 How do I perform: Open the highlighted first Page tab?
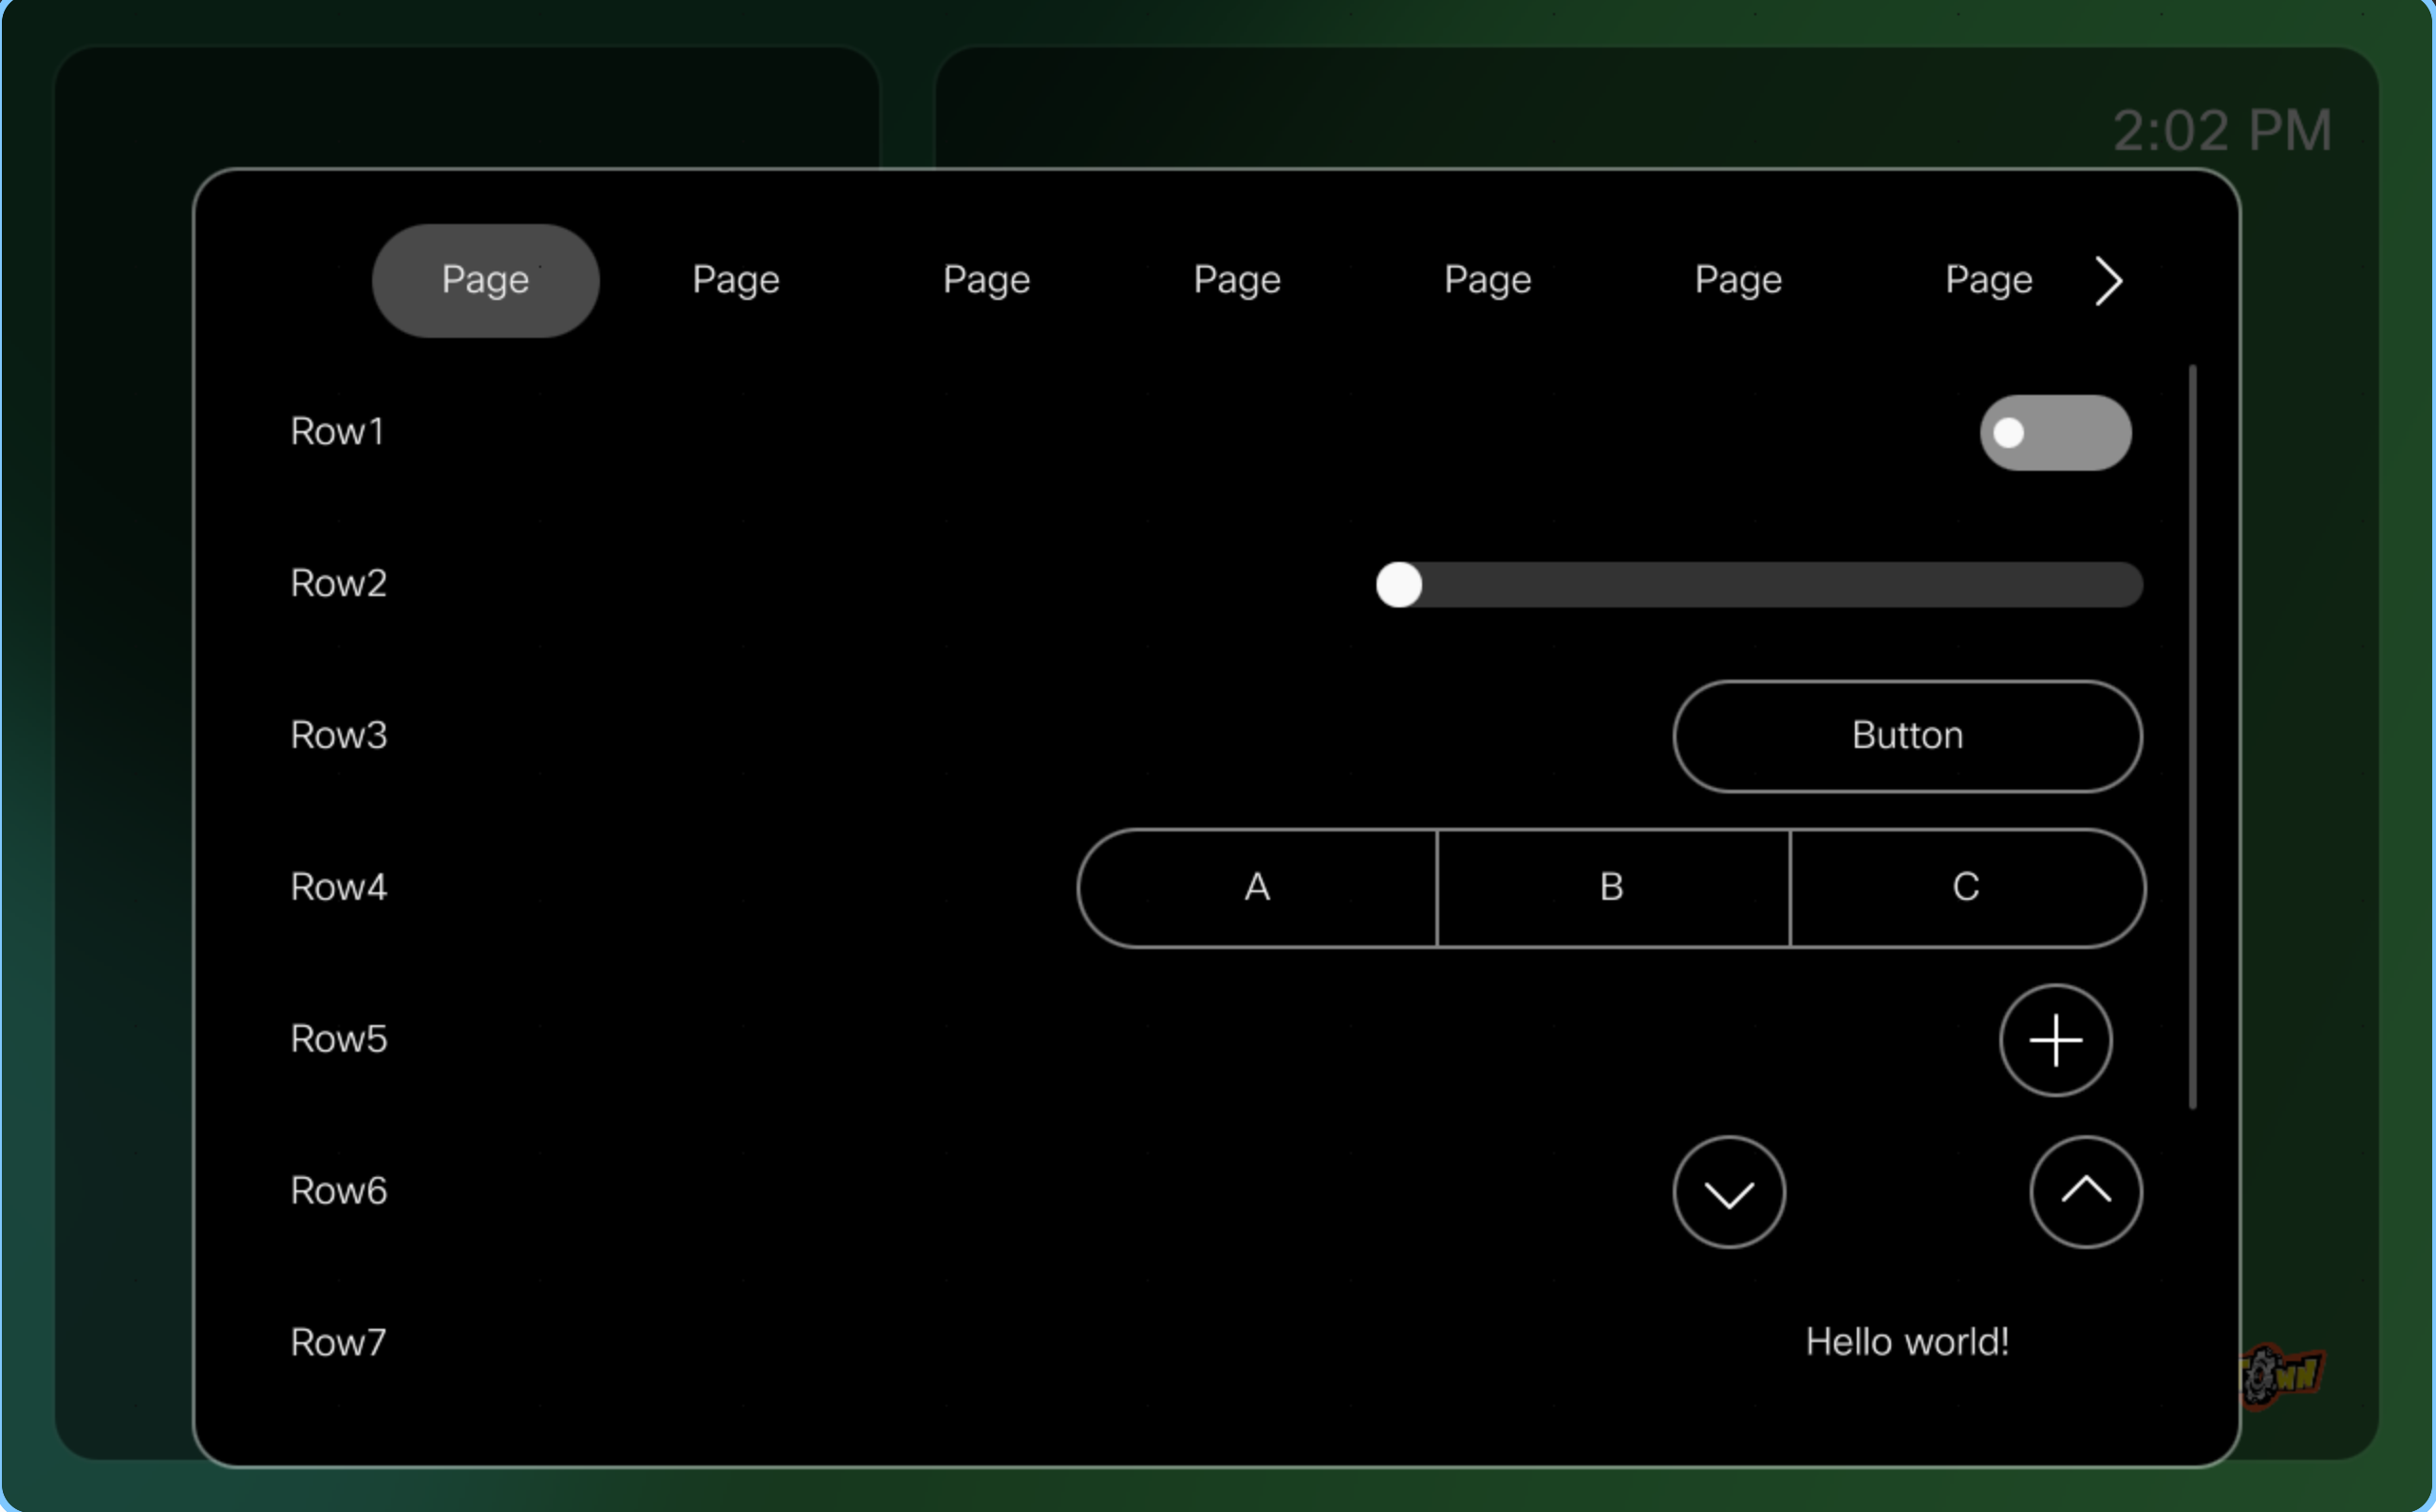[486, 281]
